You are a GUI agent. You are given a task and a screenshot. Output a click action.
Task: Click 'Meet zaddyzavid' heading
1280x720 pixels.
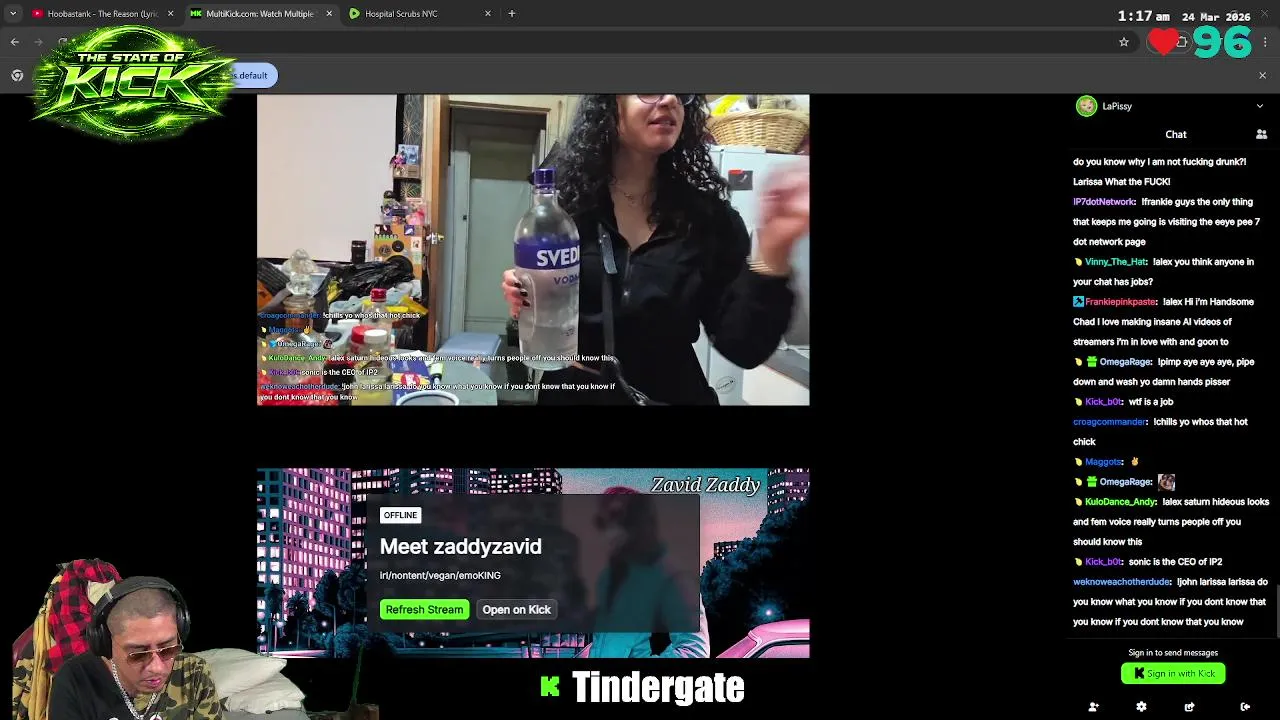click(460, 546)
